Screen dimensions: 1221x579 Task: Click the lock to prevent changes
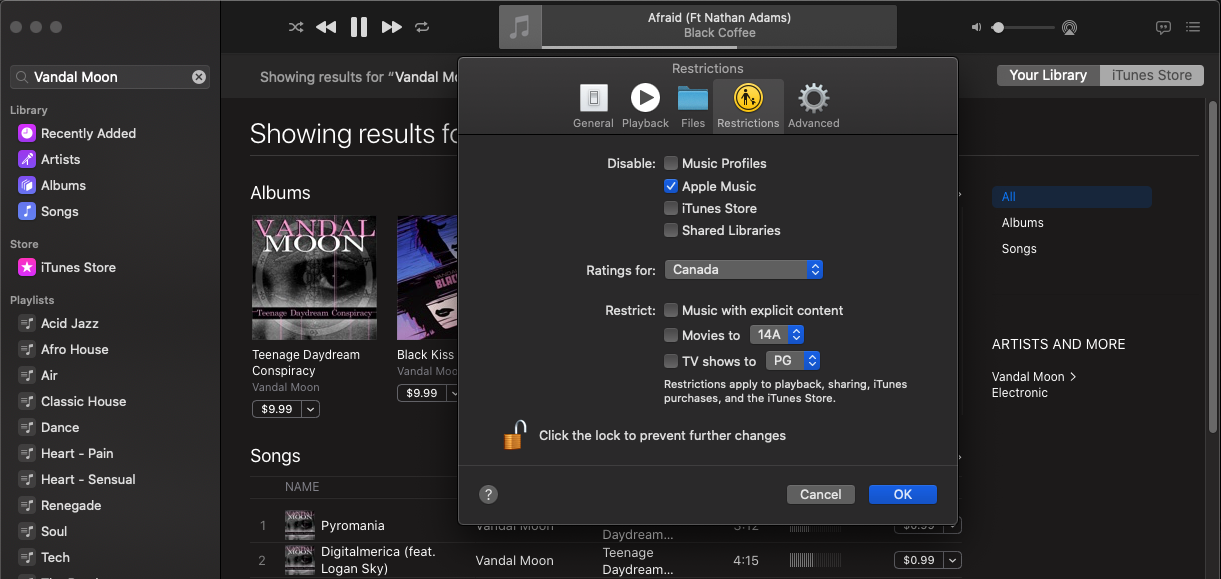pos(515,435)
